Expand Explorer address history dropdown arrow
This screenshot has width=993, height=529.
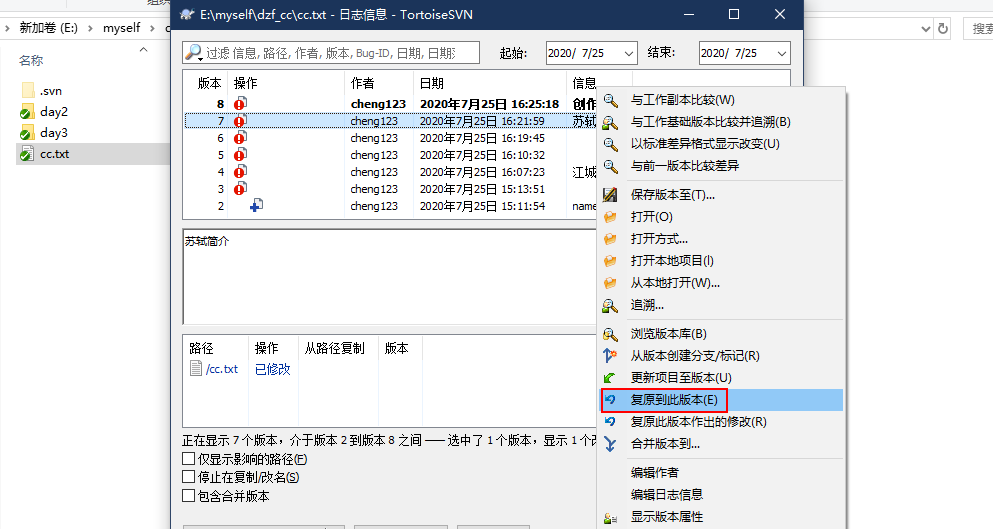click(925, 28)
